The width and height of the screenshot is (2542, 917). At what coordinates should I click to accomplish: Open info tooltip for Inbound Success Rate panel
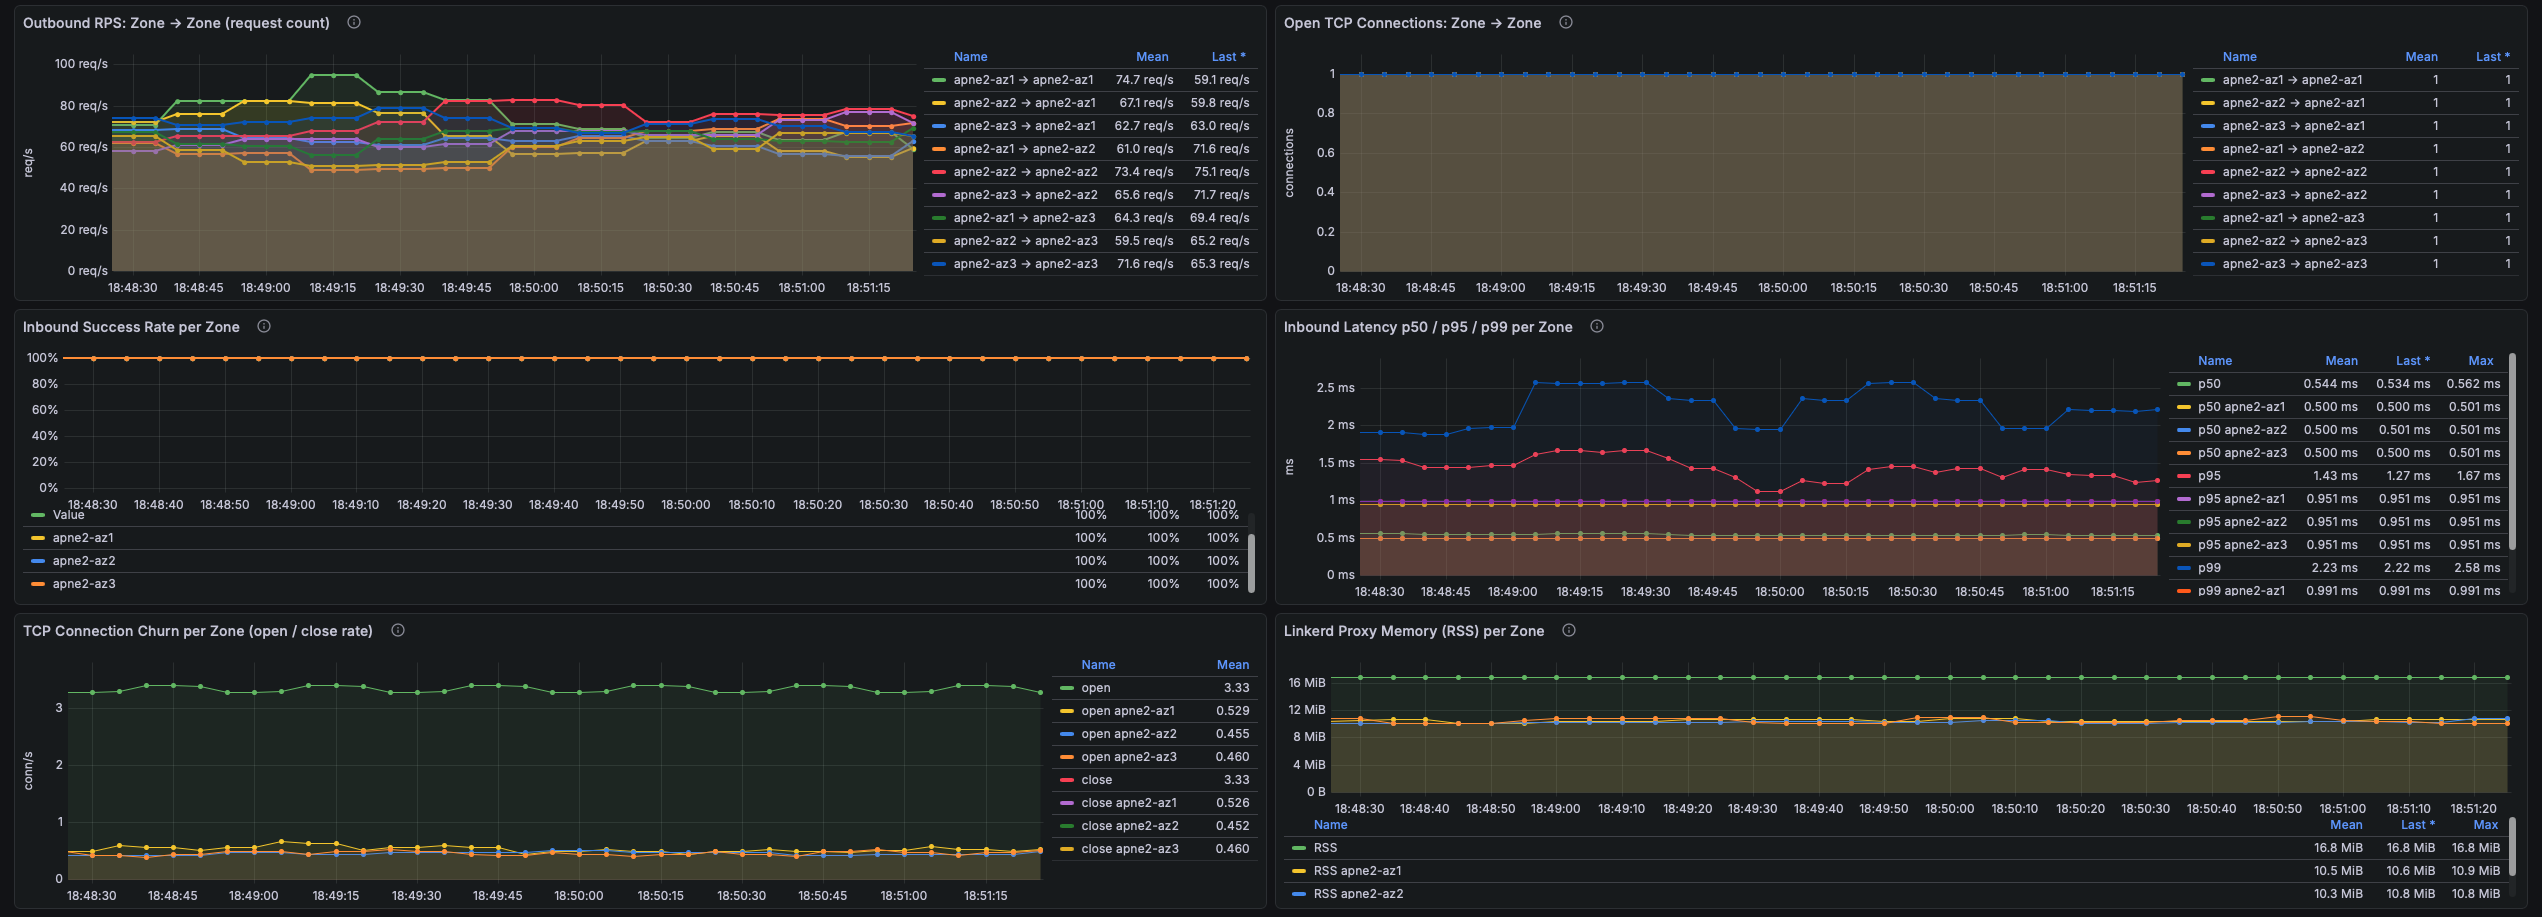click(x=264, y=327)
